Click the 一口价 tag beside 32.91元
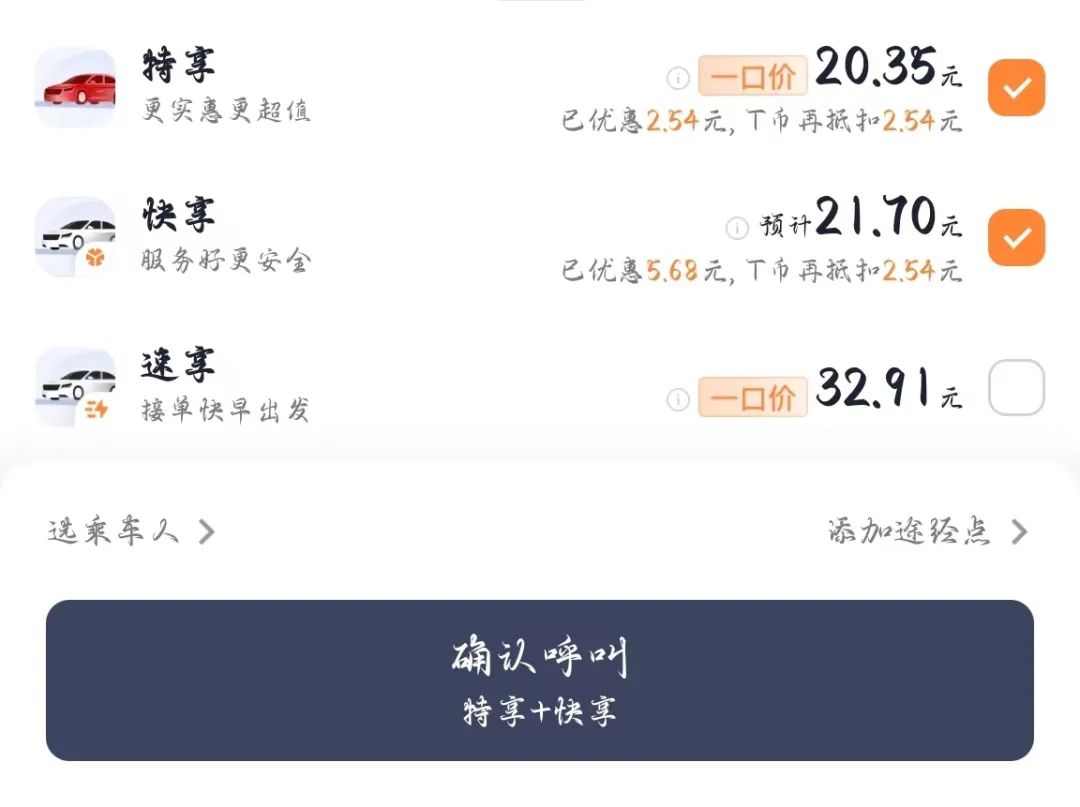Viewport: 1080px width, 807px height. click(752, 398)
